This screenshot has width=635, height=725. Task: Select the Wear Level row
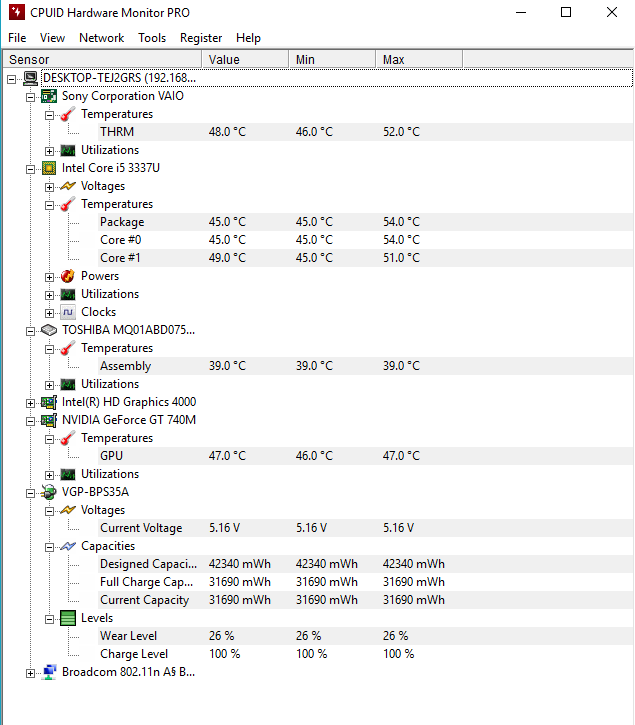(x=128, y=636)
